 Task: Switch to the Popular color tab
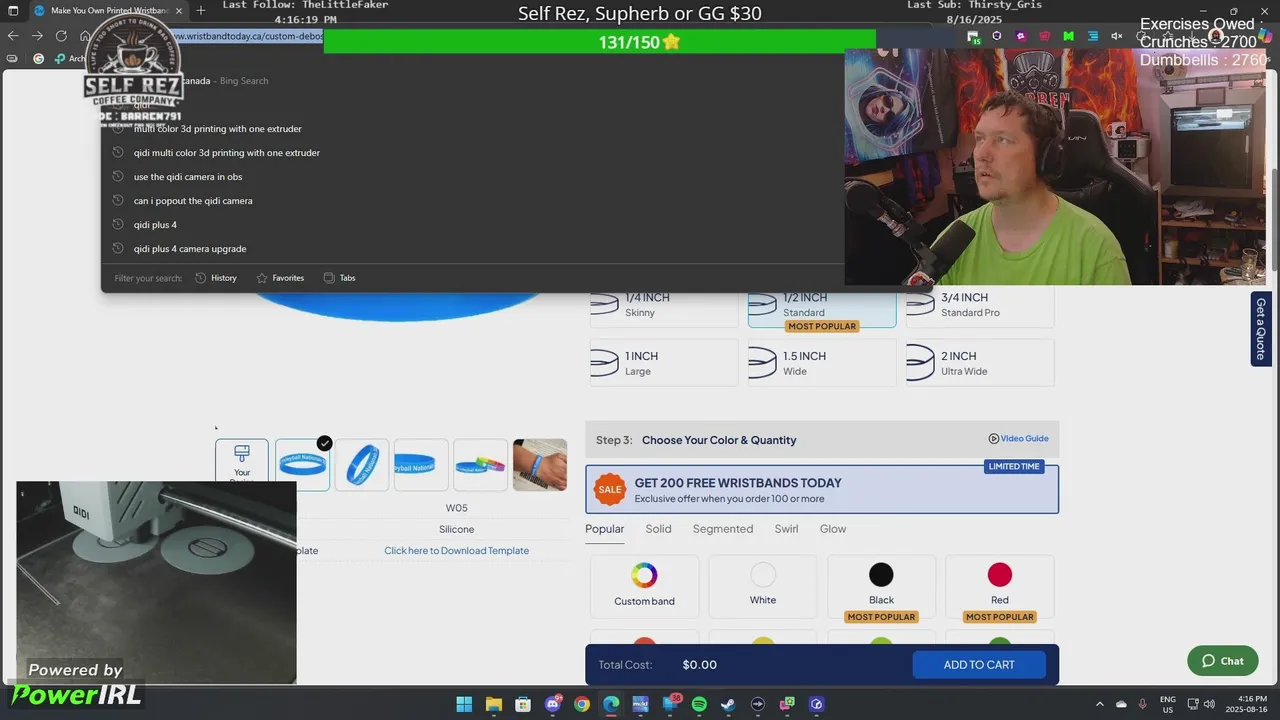[604, 529]
